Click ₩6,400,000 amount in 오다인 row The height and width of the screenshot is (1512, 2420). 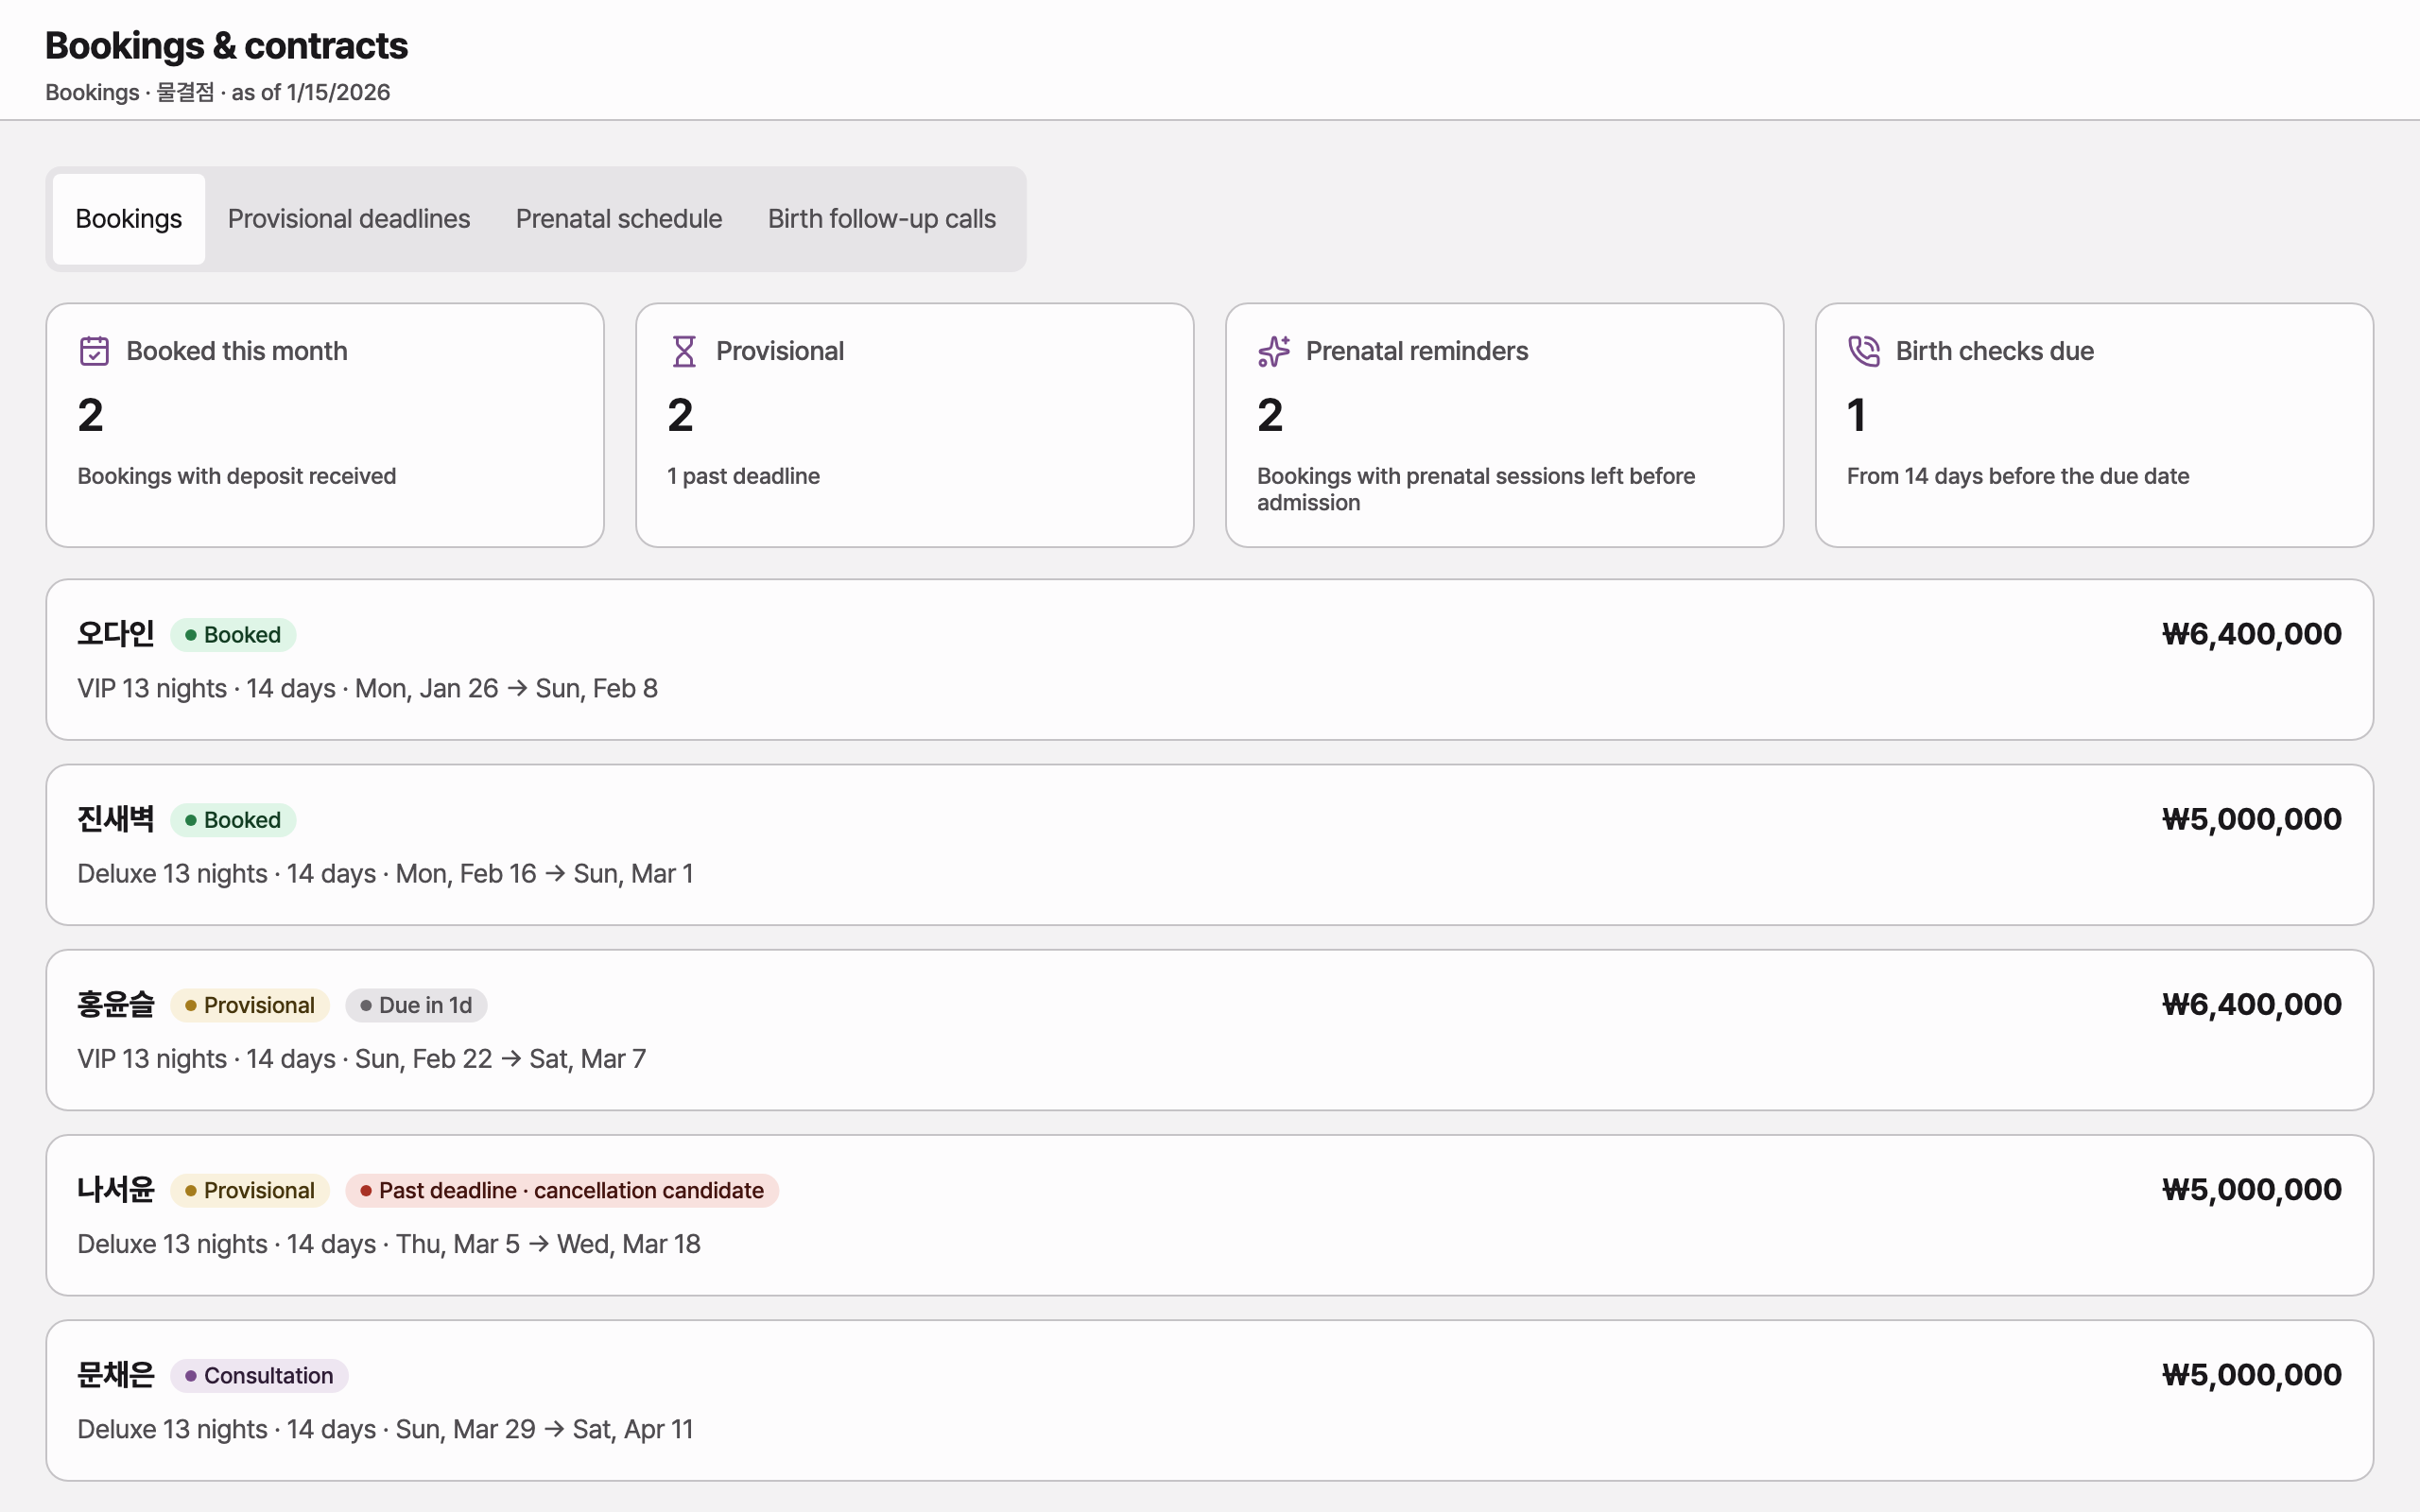pos(2252,634)
